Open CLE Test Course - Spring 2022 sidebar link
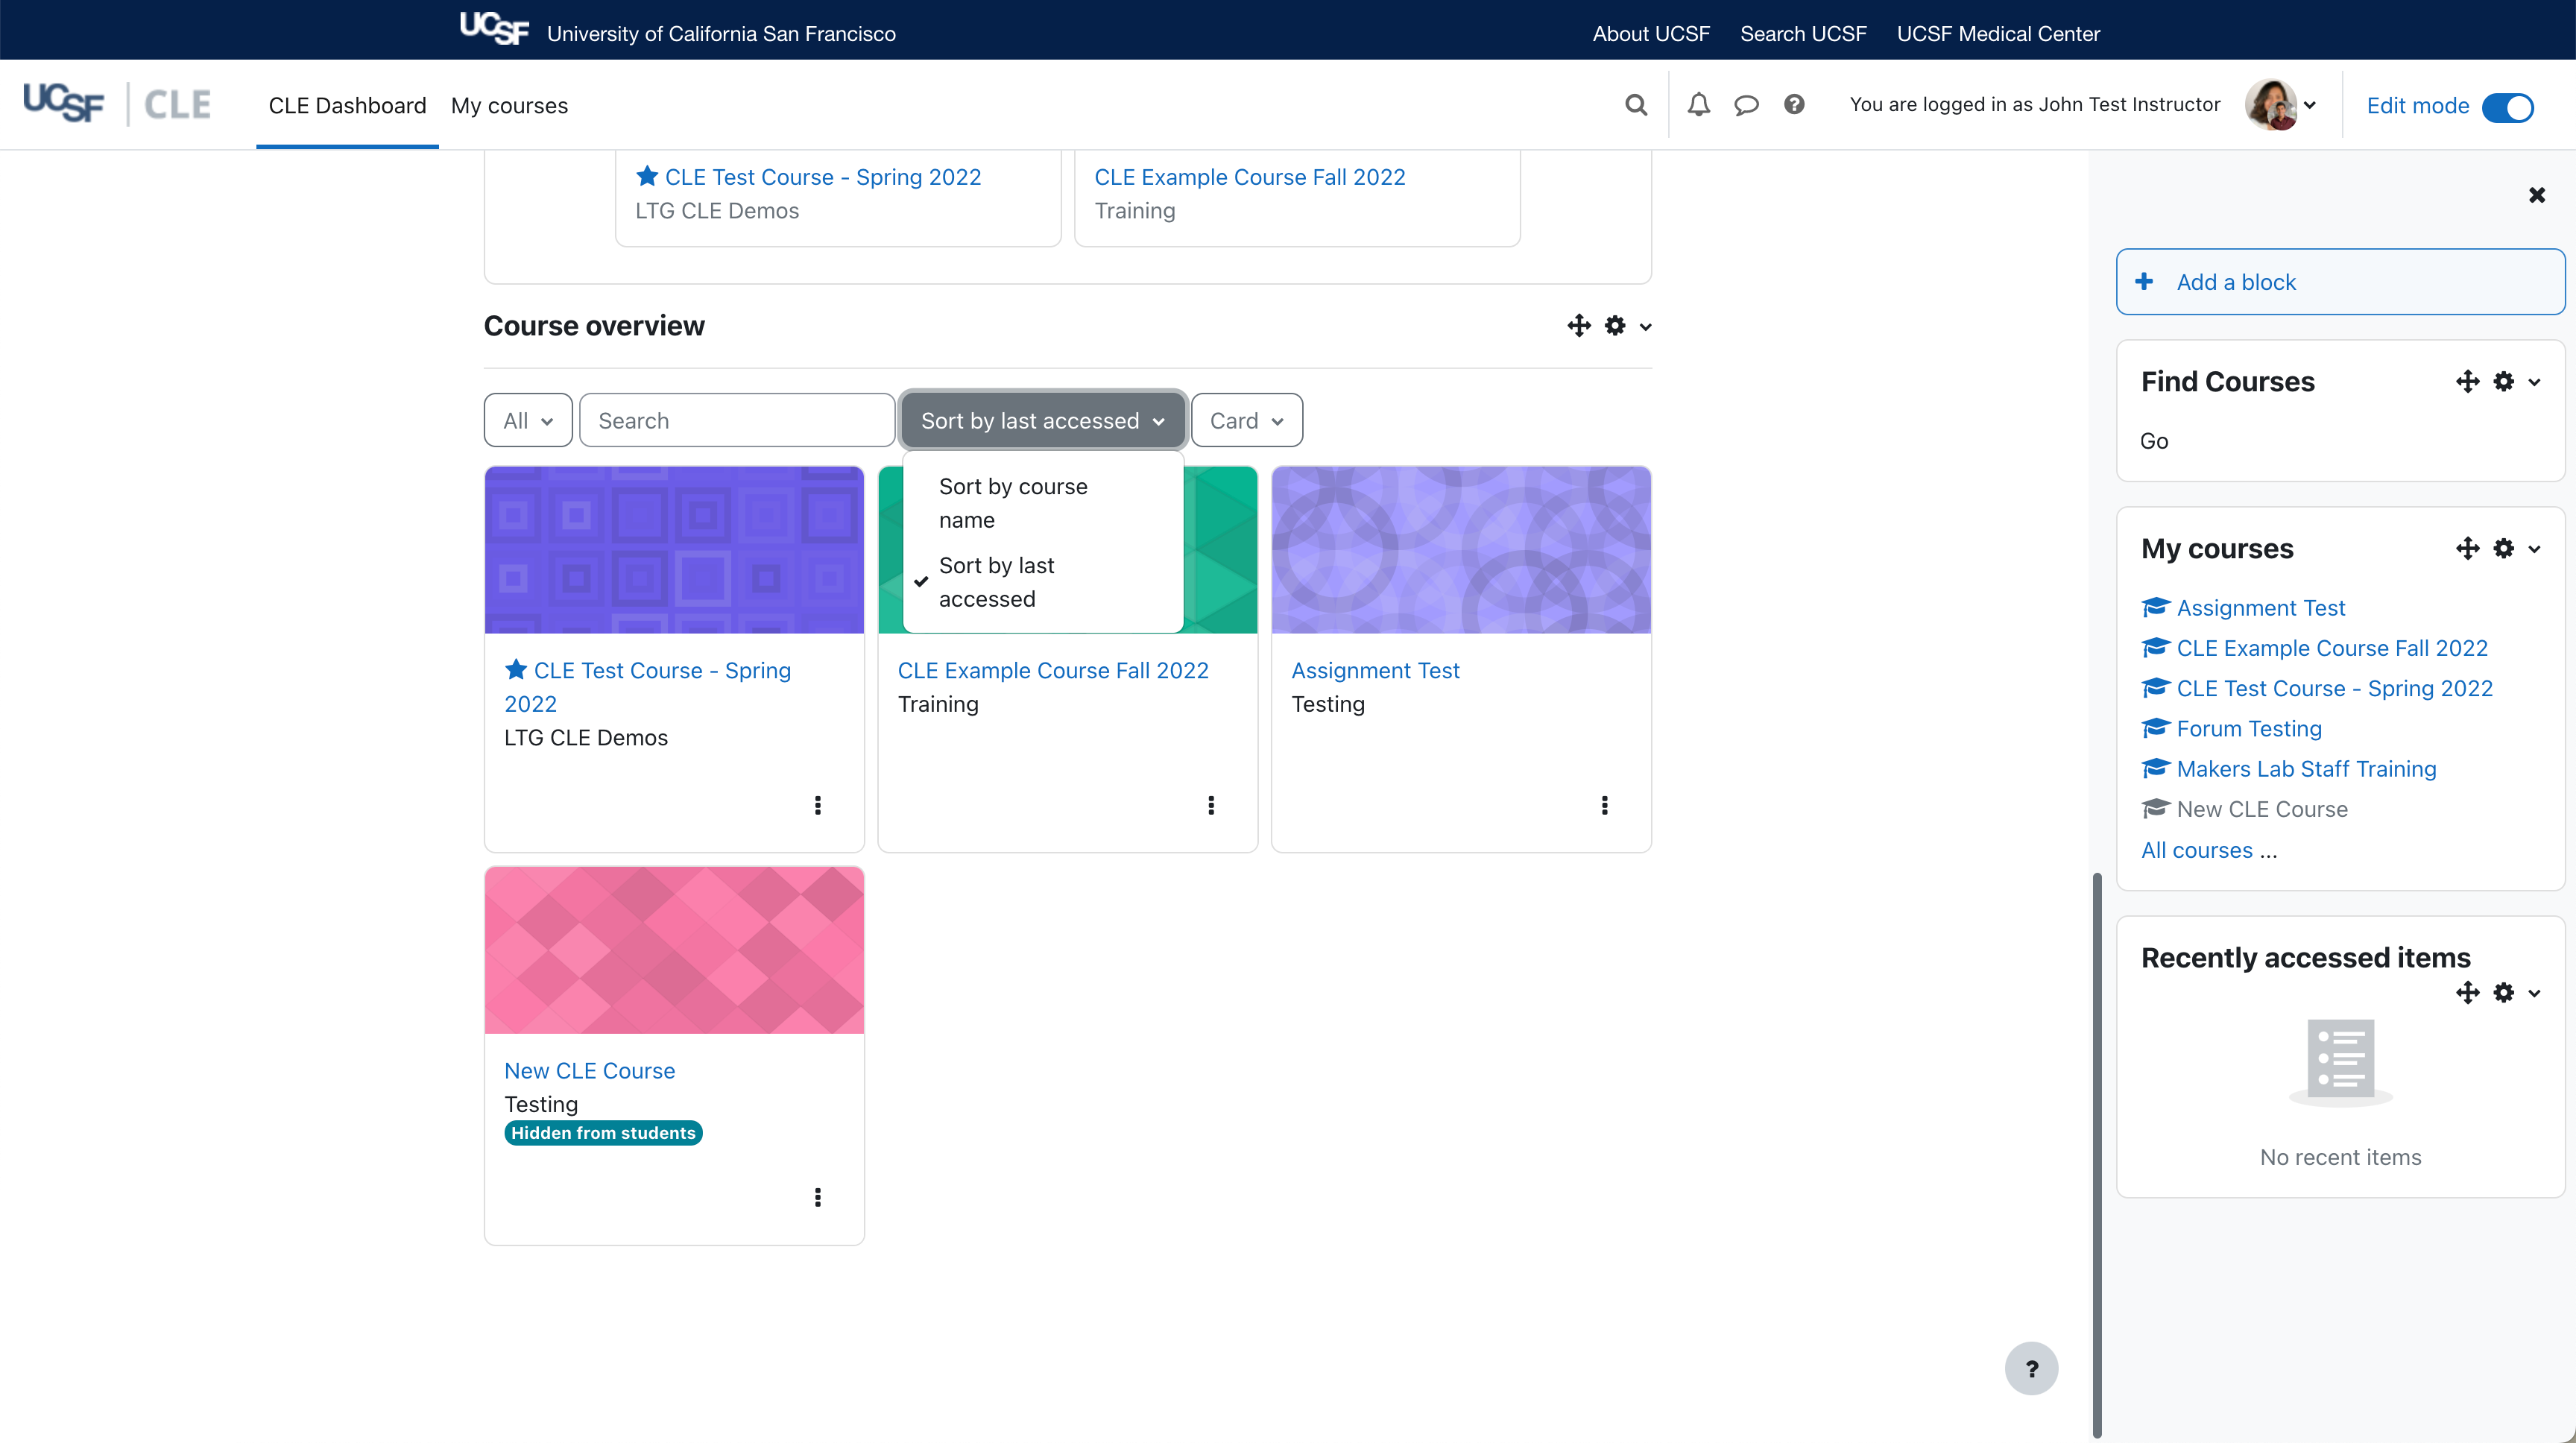The width and height of the screenshot is (2576, 1443). [x=2334, y=688]
